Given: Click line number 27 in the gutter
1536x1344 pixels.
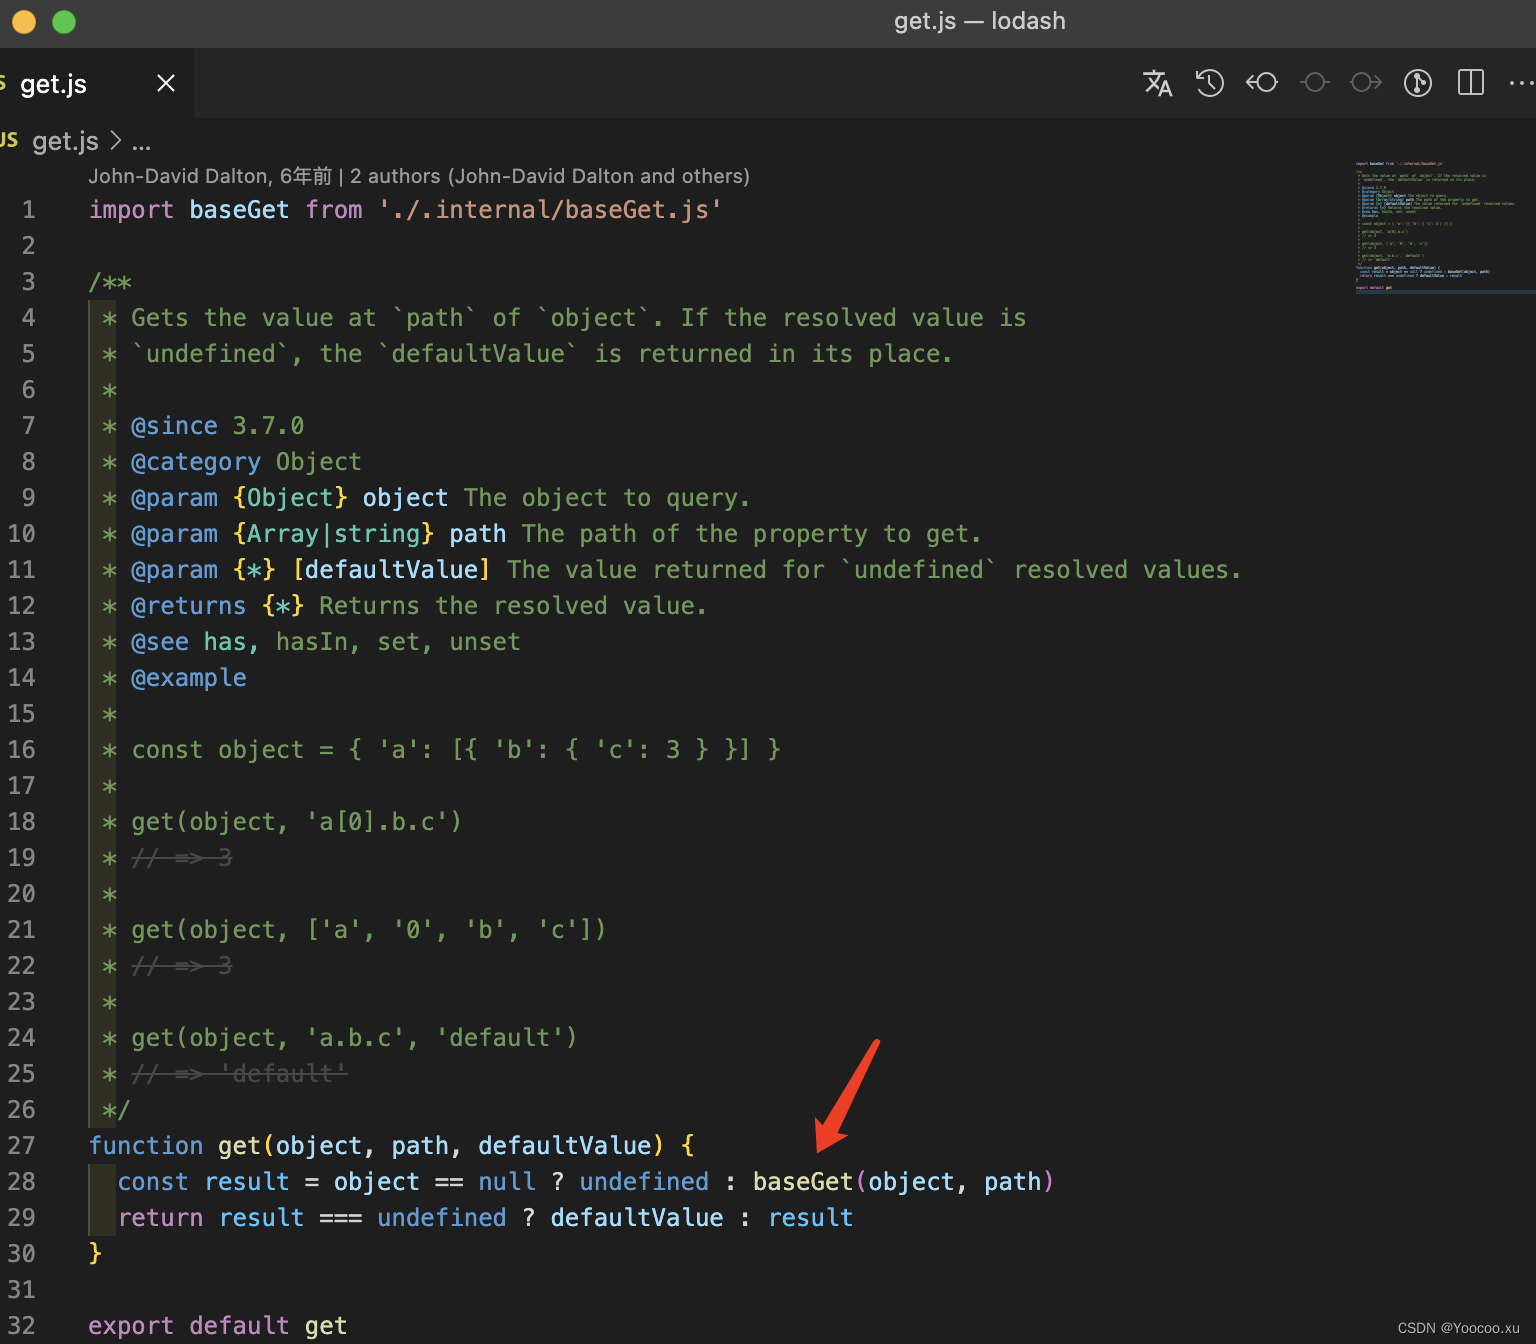Looking at the screenshot, I should [21, 1146].
